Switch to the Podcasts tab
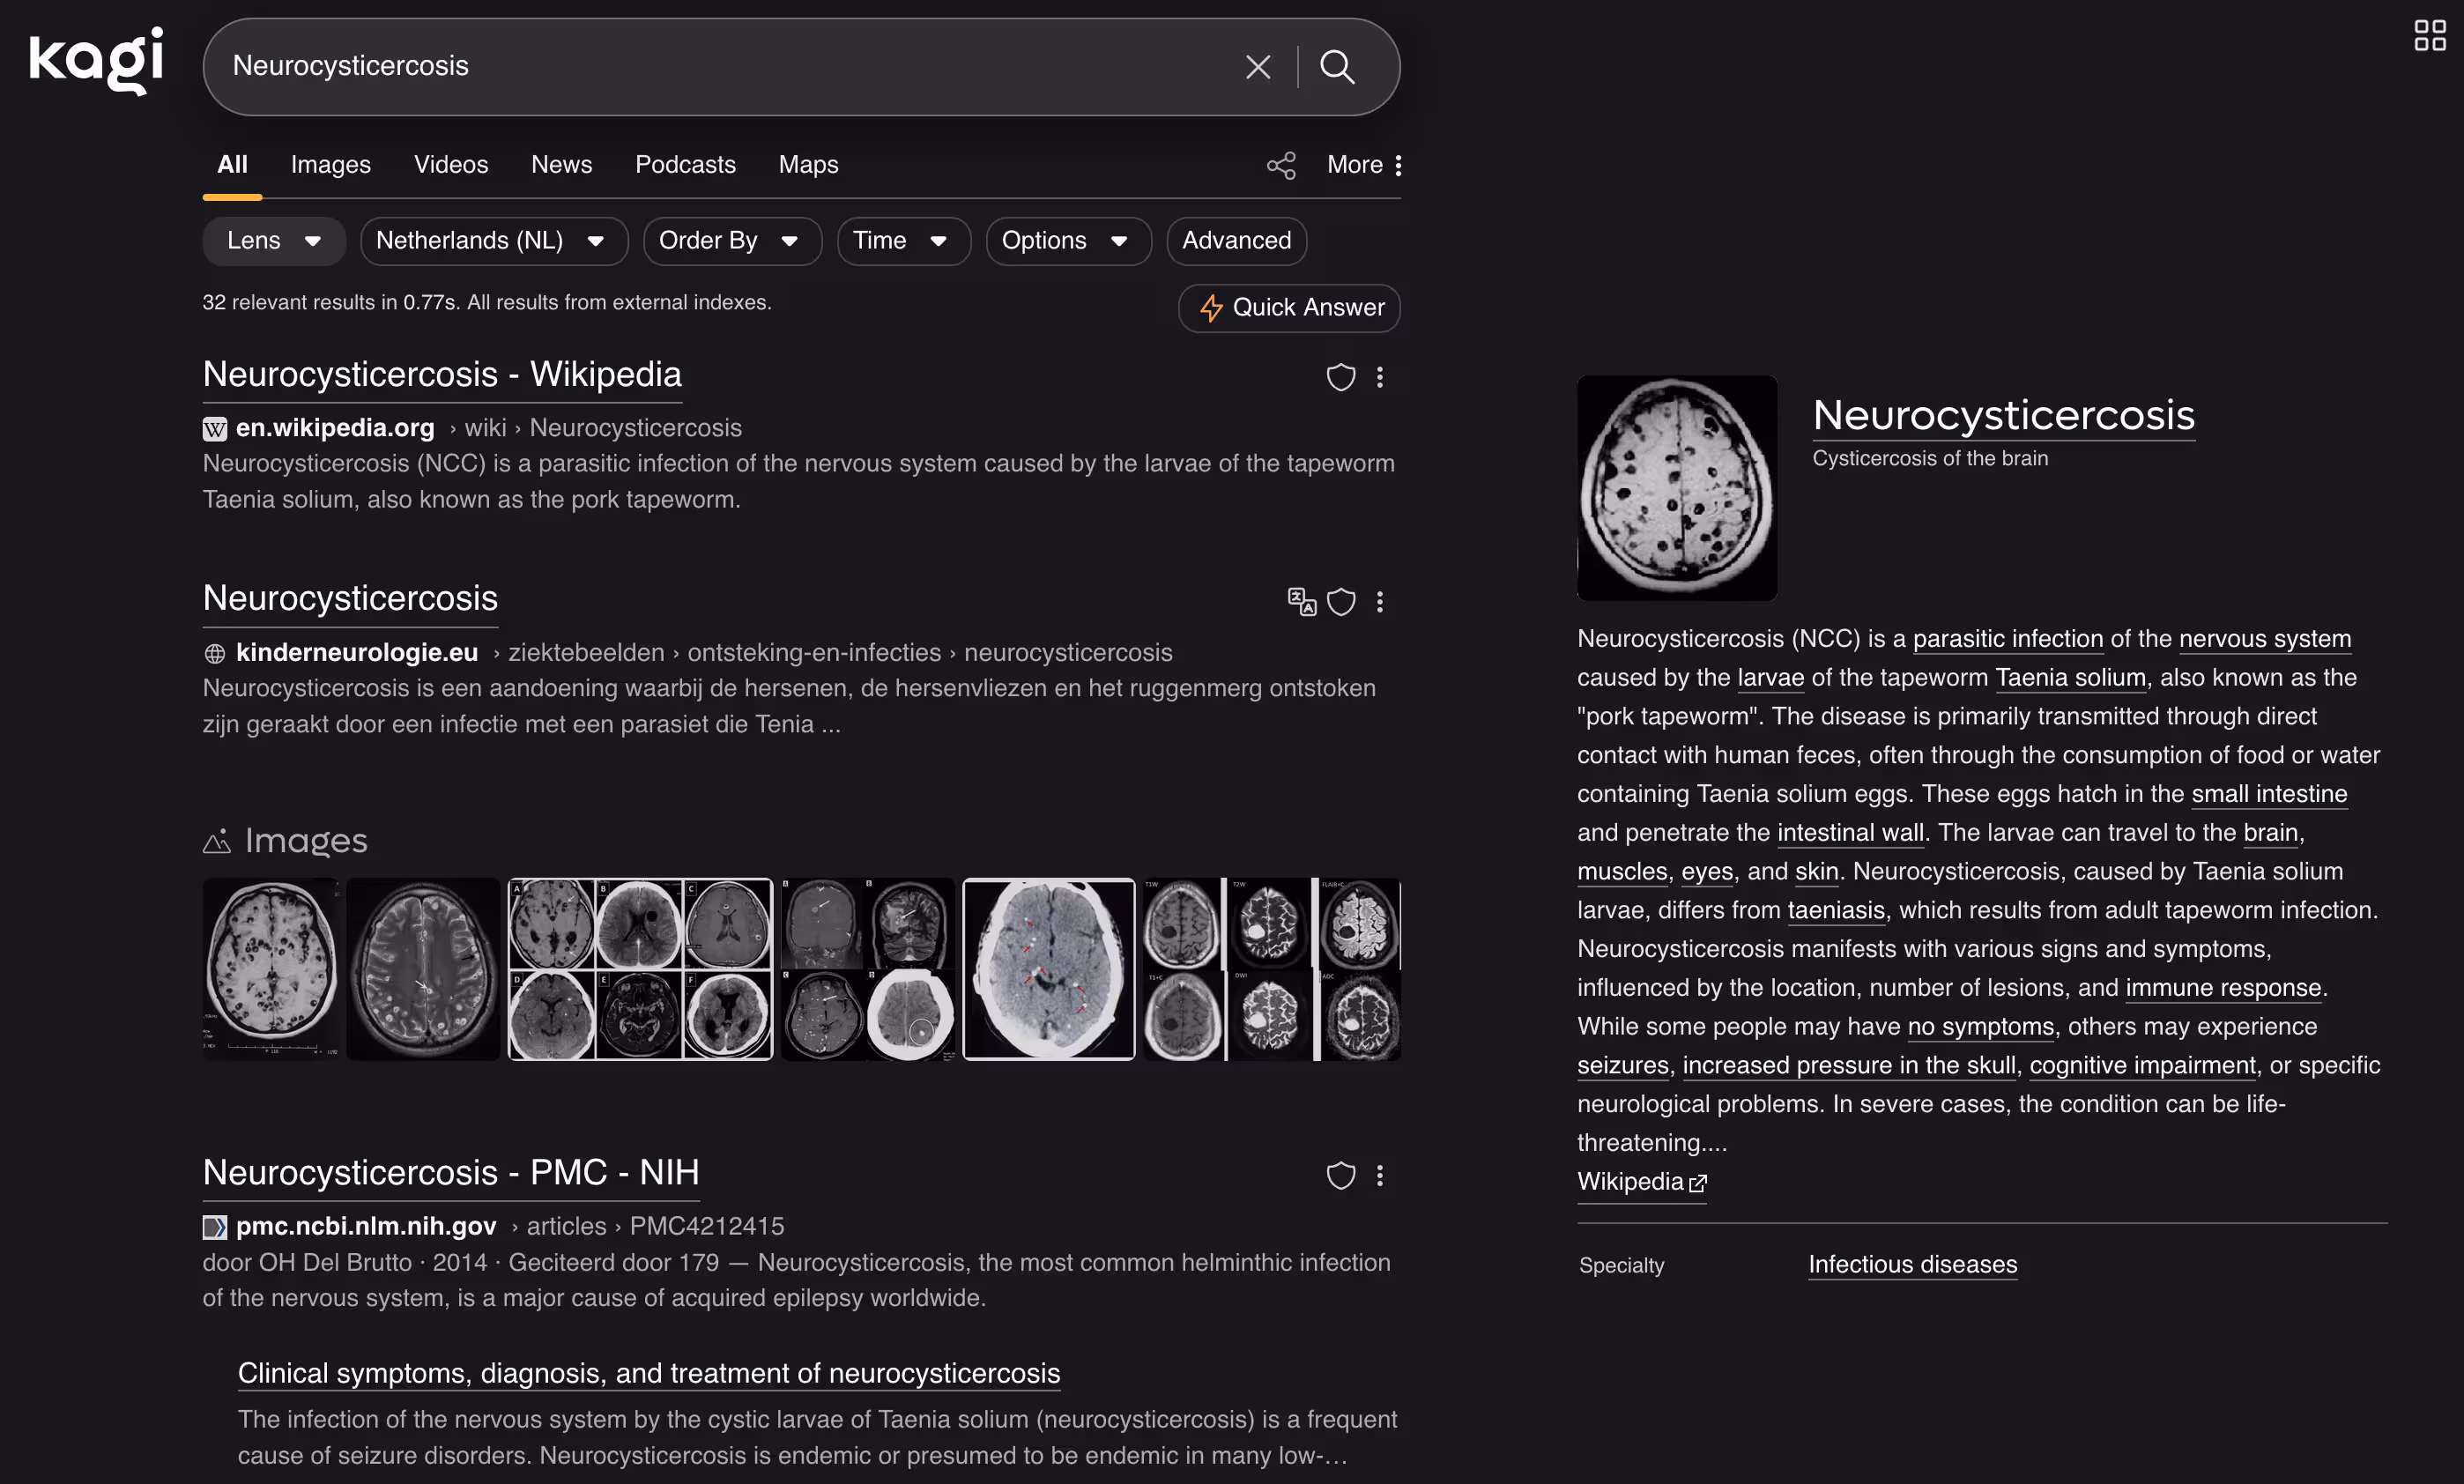Screen dimensions: 2464x1484 point(685,165)
